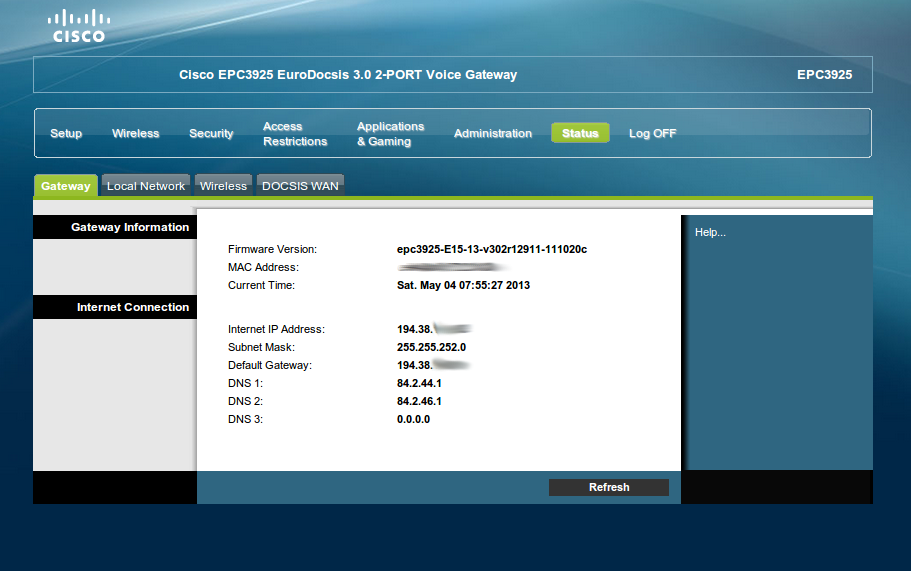Viewport: 911px width, 571px height.
Task: Click the Gateway Information section header
Action: (x=115, y=227)
